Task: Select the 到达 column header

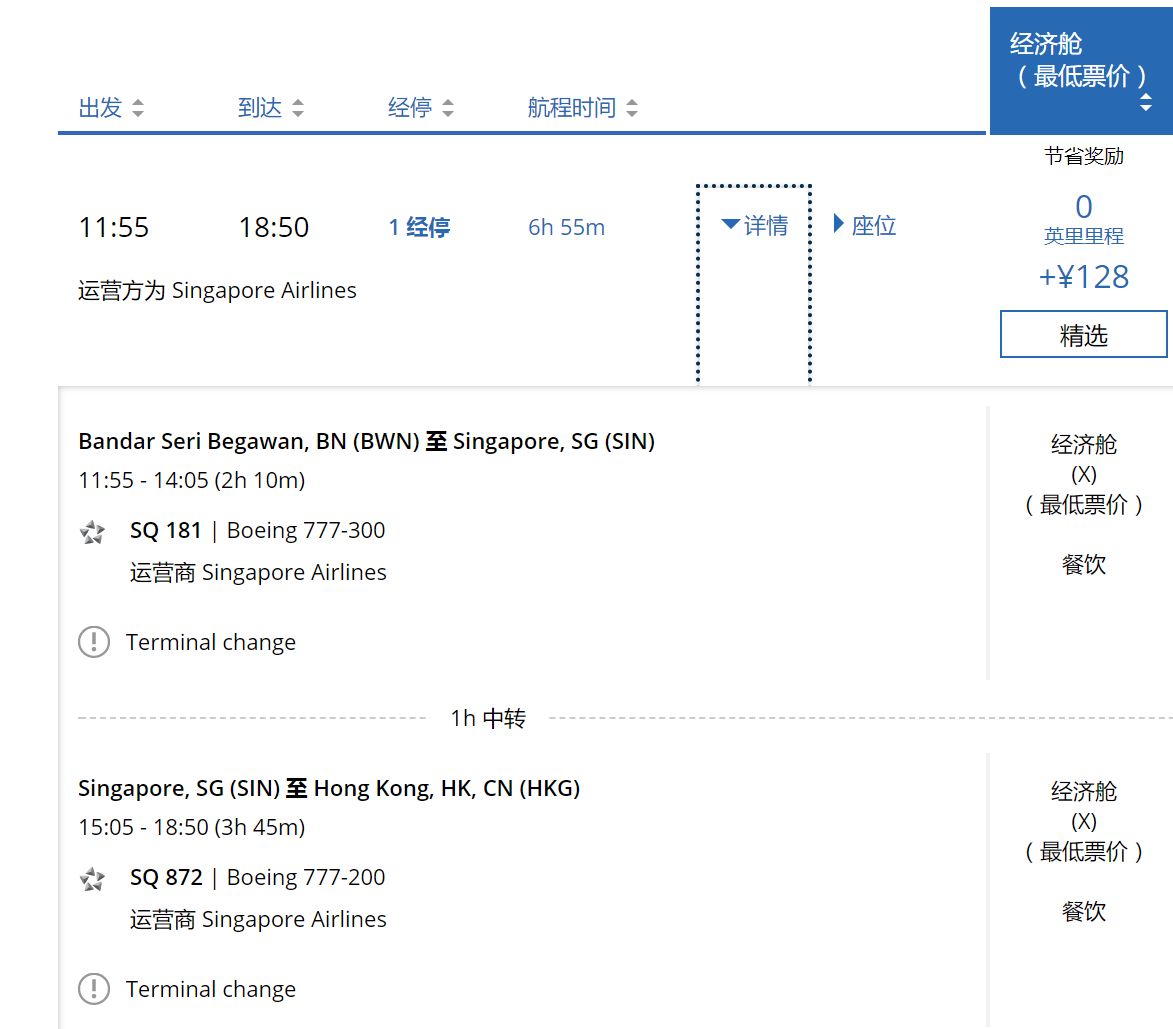Action: 260,108
